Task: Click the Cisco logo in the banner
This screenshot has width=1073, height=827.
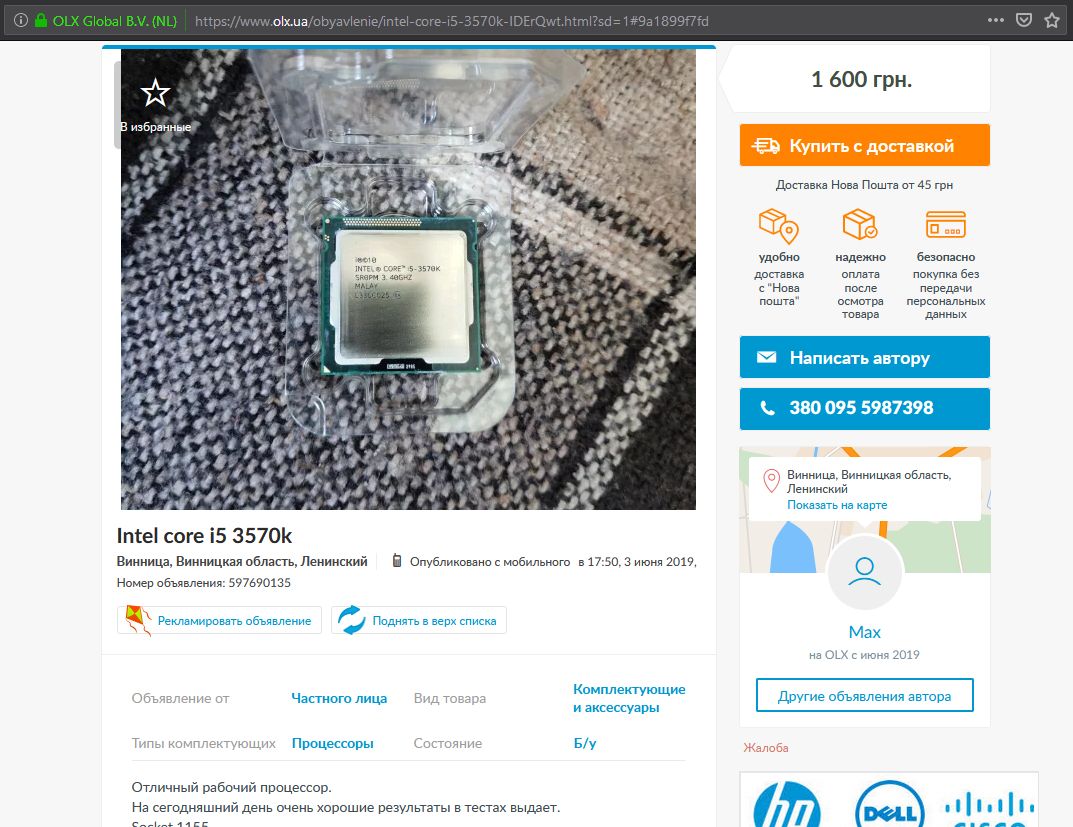Action: (x=990, y=809)
